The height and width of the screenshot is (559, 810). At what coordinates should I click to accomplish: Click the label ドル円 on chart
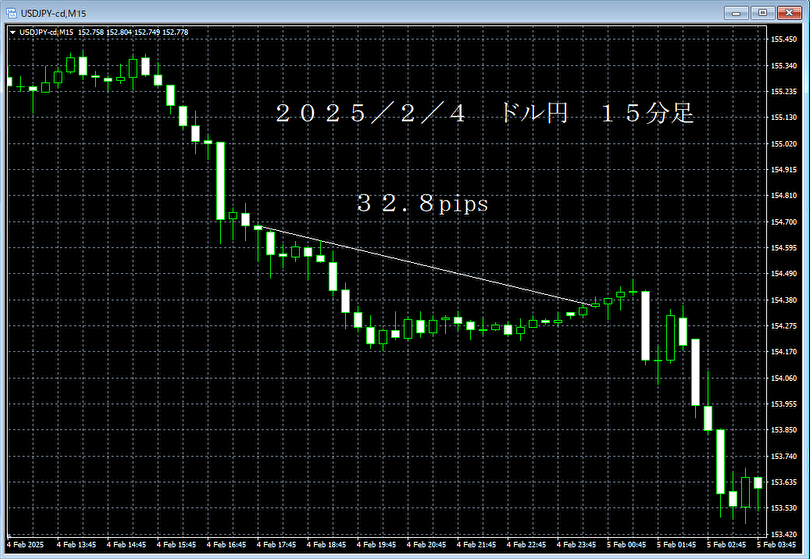[534, 113]
